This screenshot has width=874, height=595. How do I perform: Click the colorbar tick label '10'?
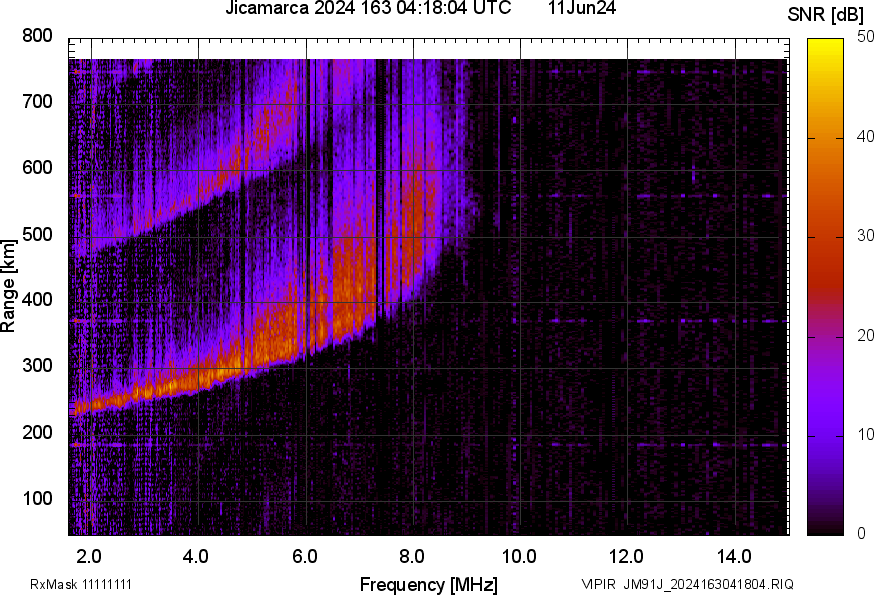(x=865, y=434)
